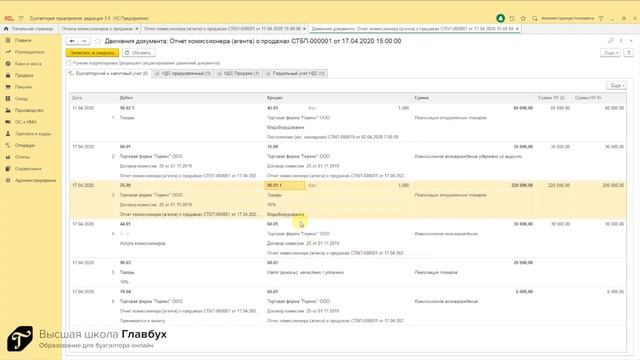Open the form's vertical dots more menu
The width and height of the screenshot is (640, 360).
click(x=621, y=41)
